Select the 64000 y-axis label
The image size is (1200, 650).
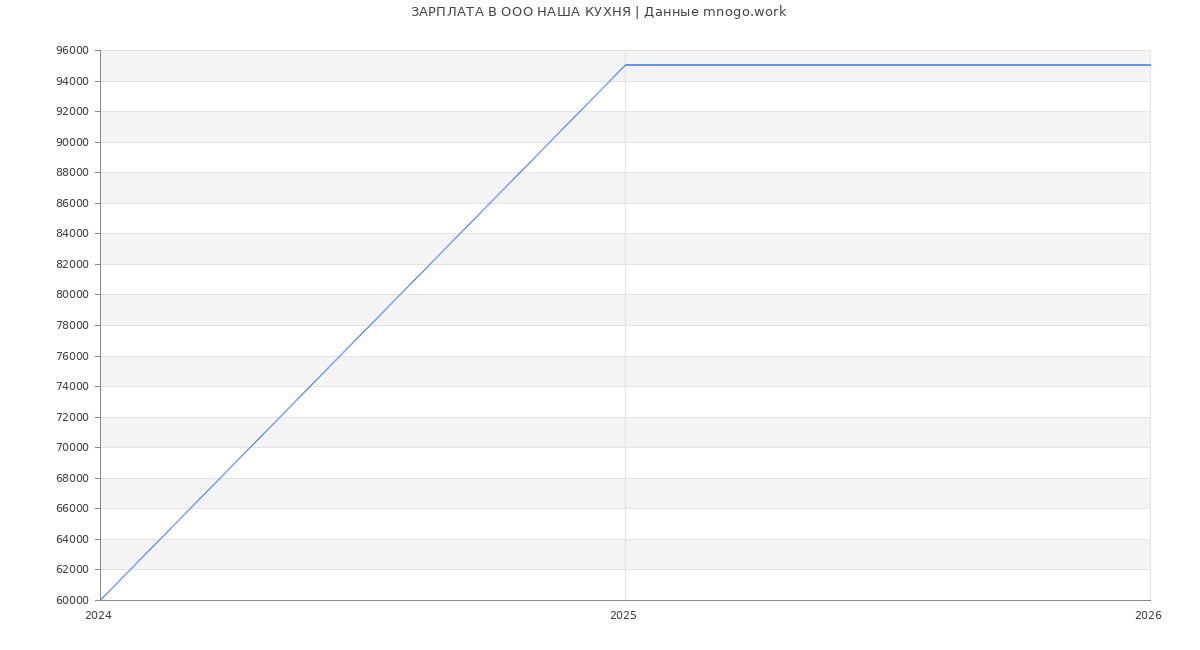[x=72, y=539]
